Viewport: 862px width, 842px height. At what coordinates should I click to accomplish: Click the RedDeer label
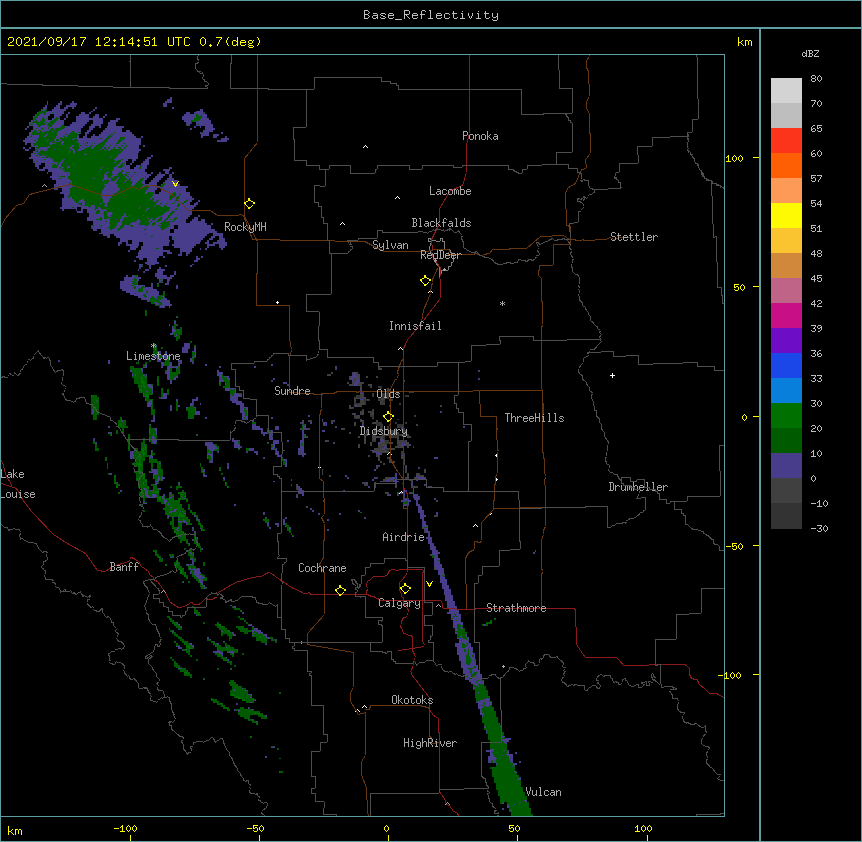coord(440,255)
